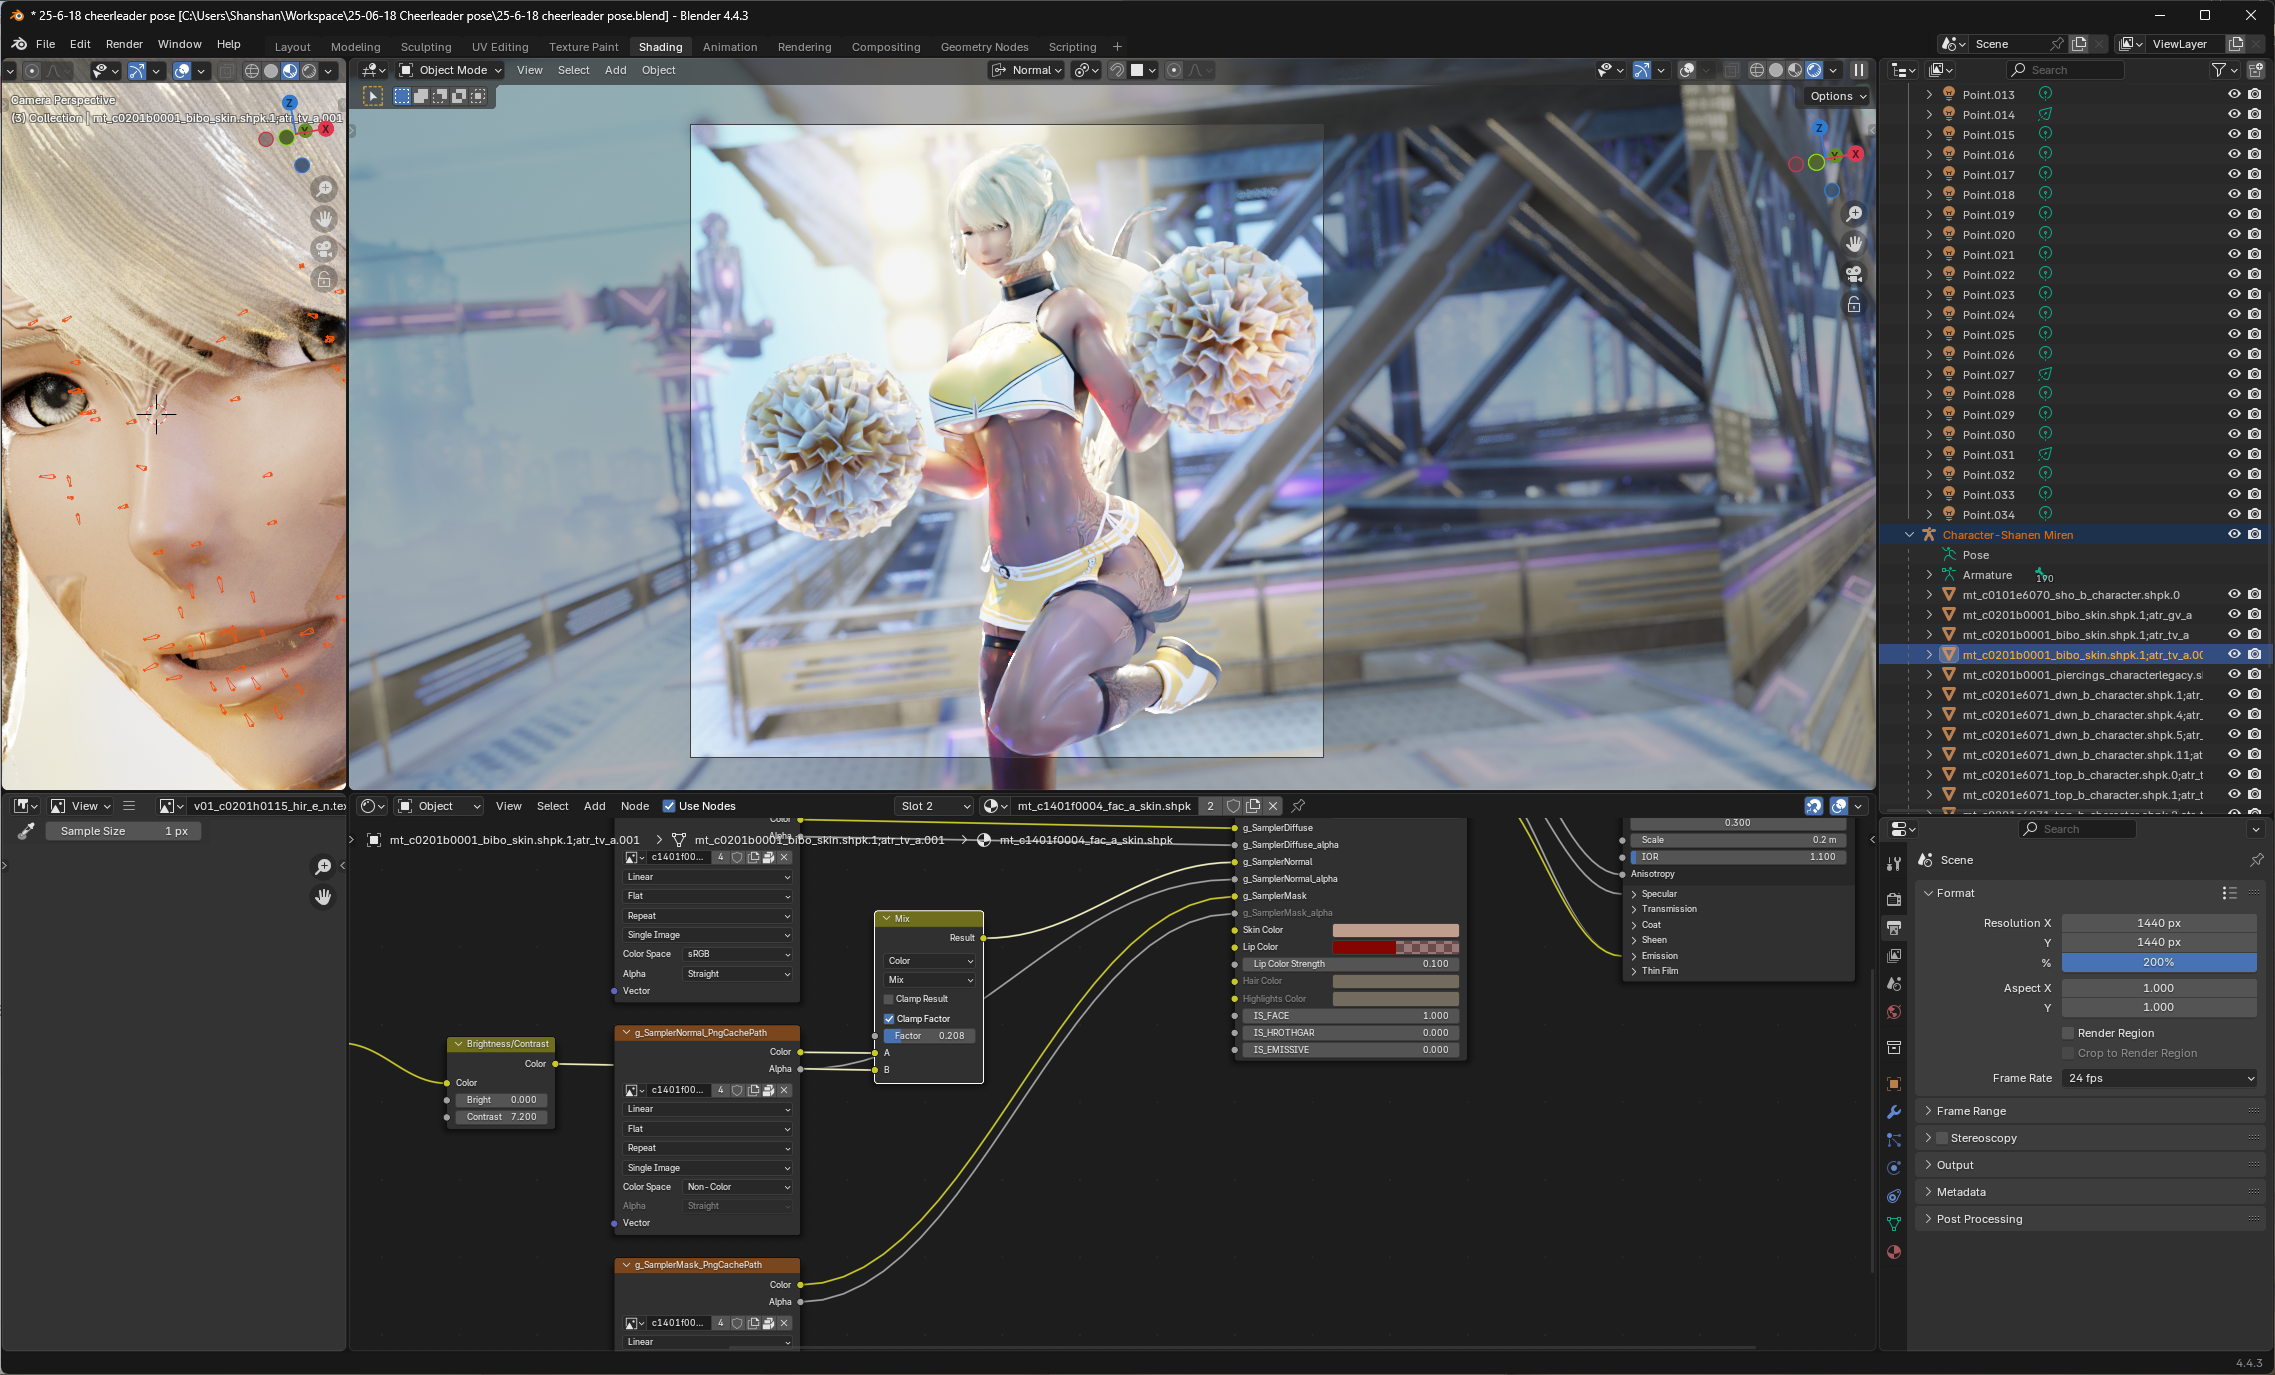The image size is (2275, 1375).
Task: Expand Transmission section on shader node
Action: [1668, 909]
